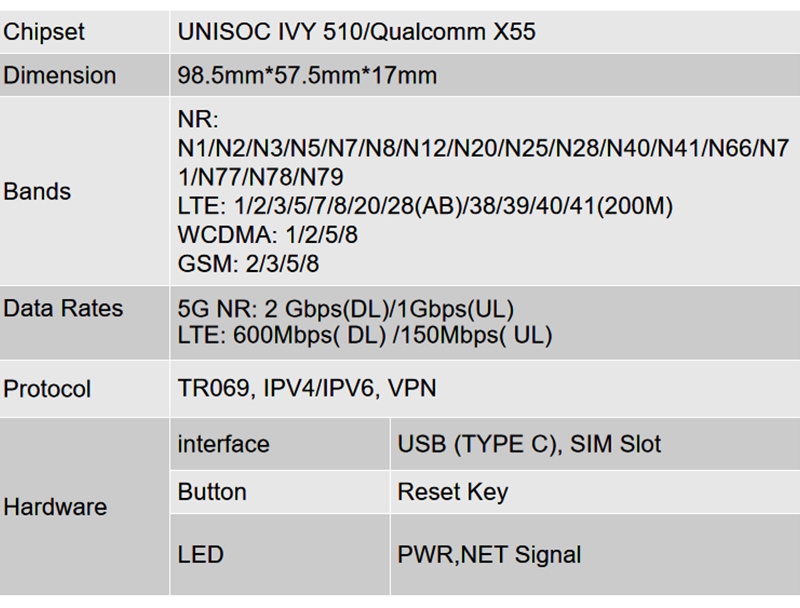Click the Dimension row label
The height and width of the screenshot is (608, 800).
pos(60,75)
